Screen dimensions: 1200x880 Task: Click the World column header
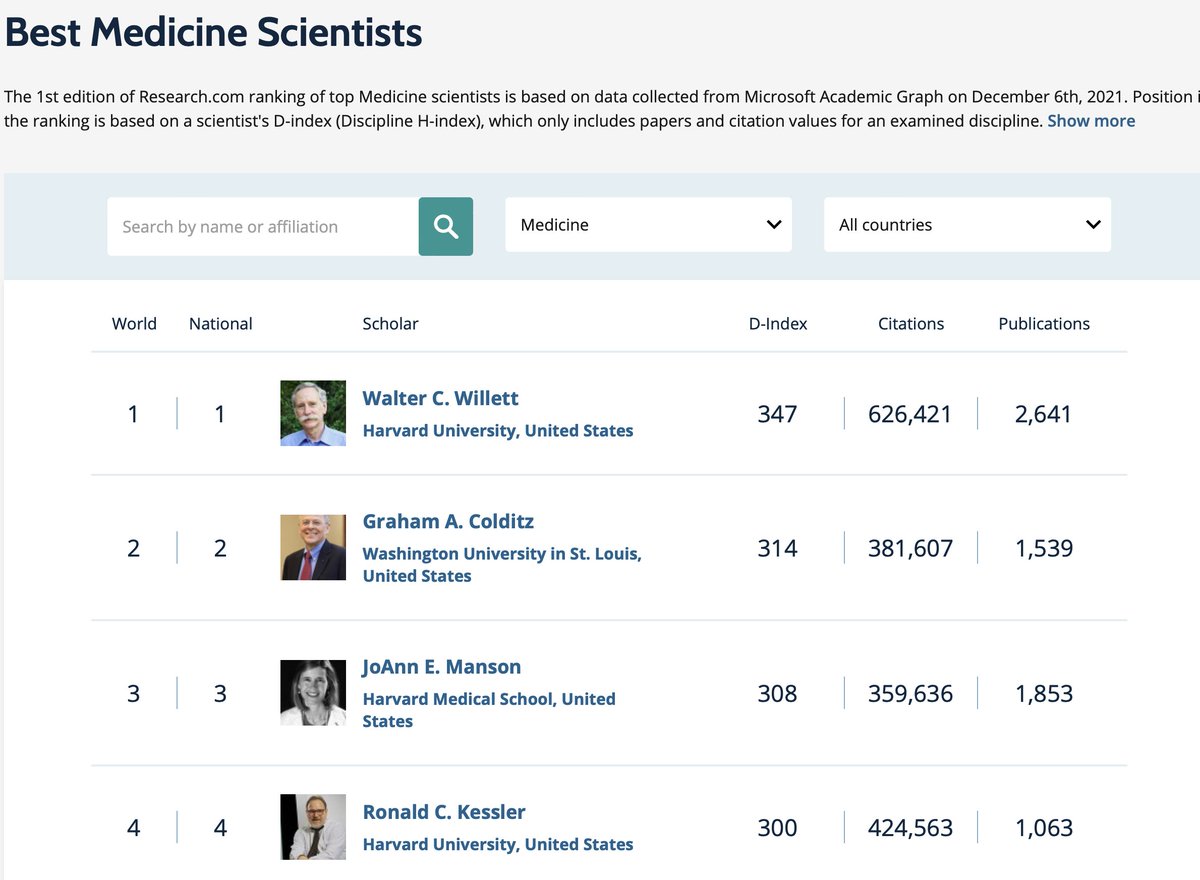click(134, 324)
